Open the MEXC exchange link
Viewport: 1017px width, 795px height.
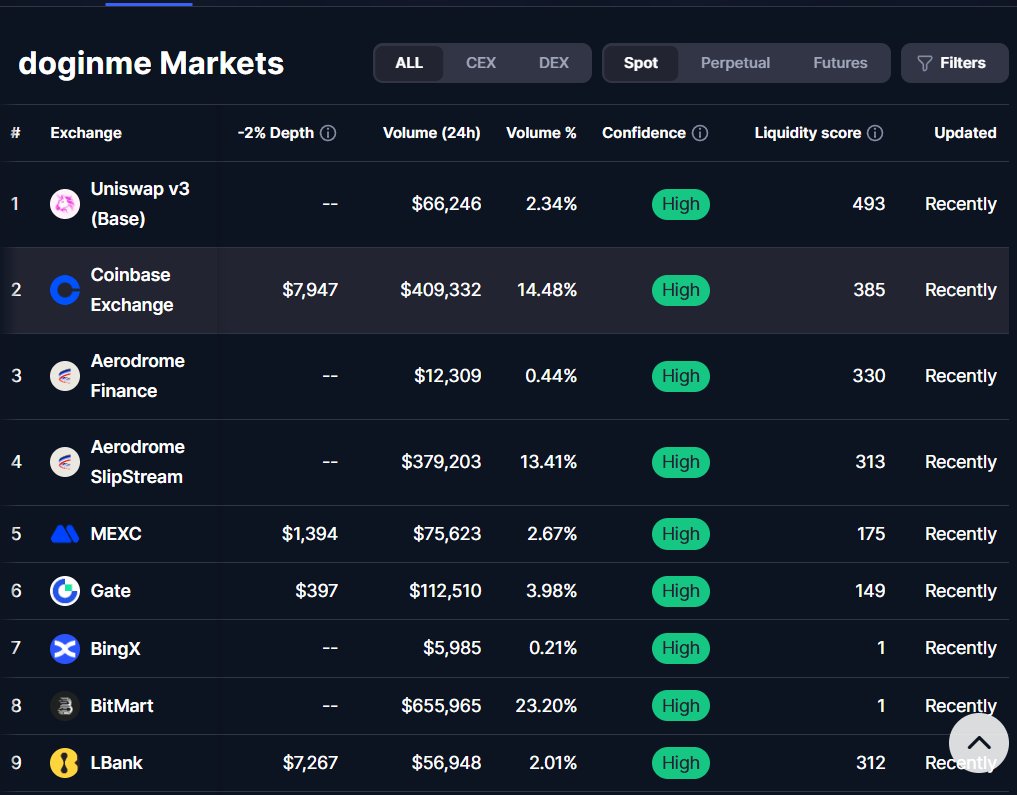pyautogui.click(x=116, y=534)
